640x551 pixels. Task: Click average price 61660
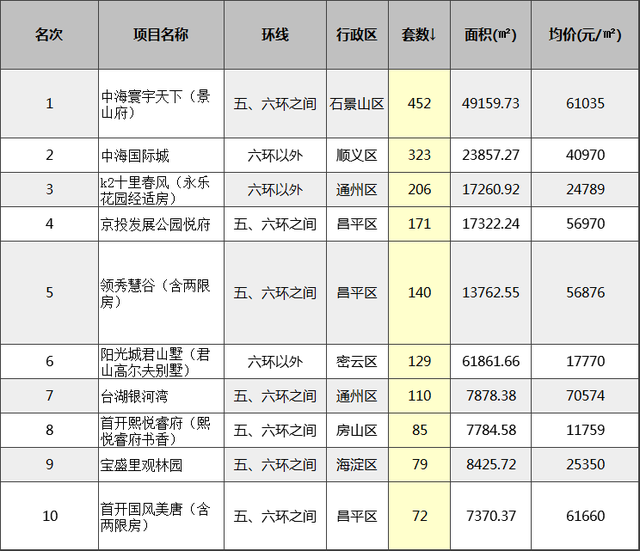585,516
